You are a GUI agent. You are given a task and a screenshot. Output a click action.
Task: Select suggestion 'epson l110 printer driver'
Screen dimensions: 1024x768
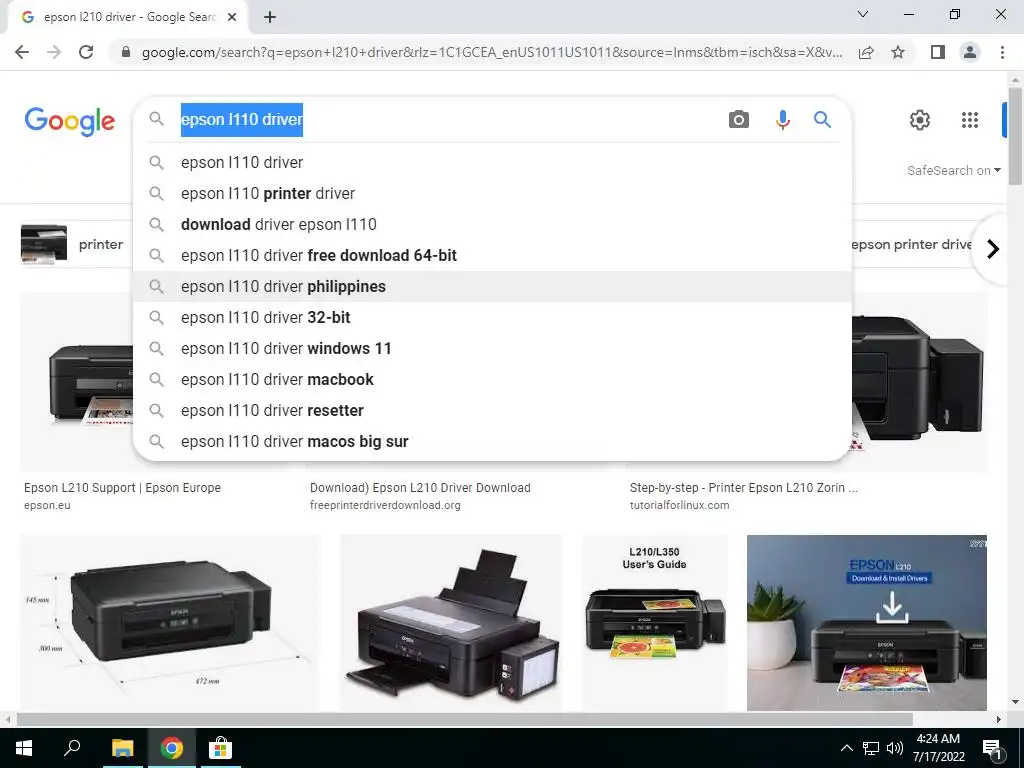(492, 193)
